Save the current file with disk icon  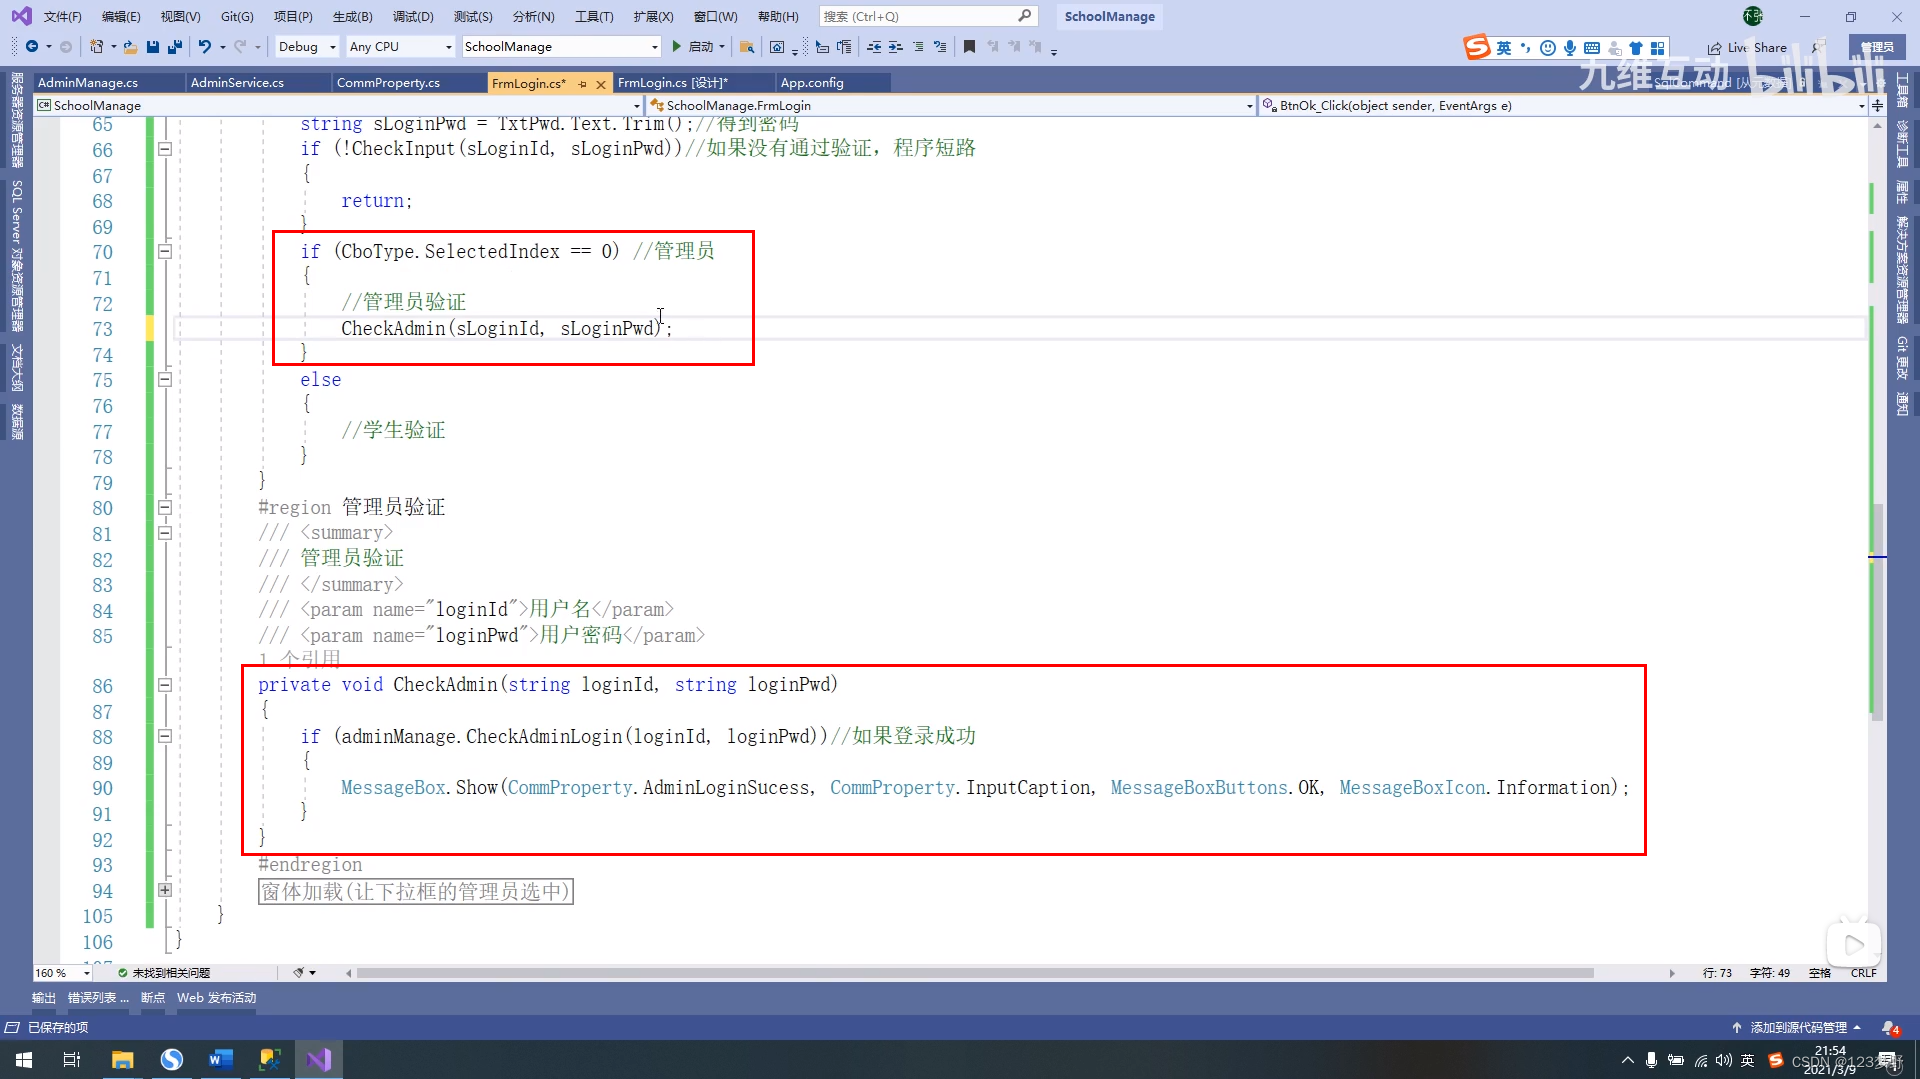pos(153,46)
